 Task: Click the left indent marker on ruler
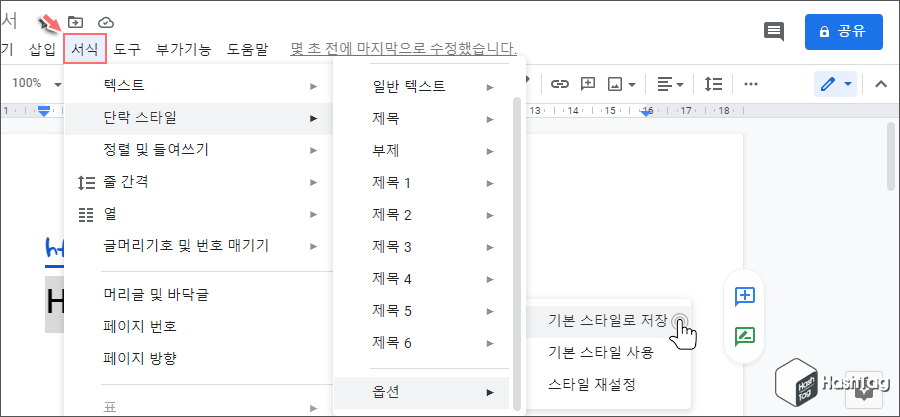44,111
